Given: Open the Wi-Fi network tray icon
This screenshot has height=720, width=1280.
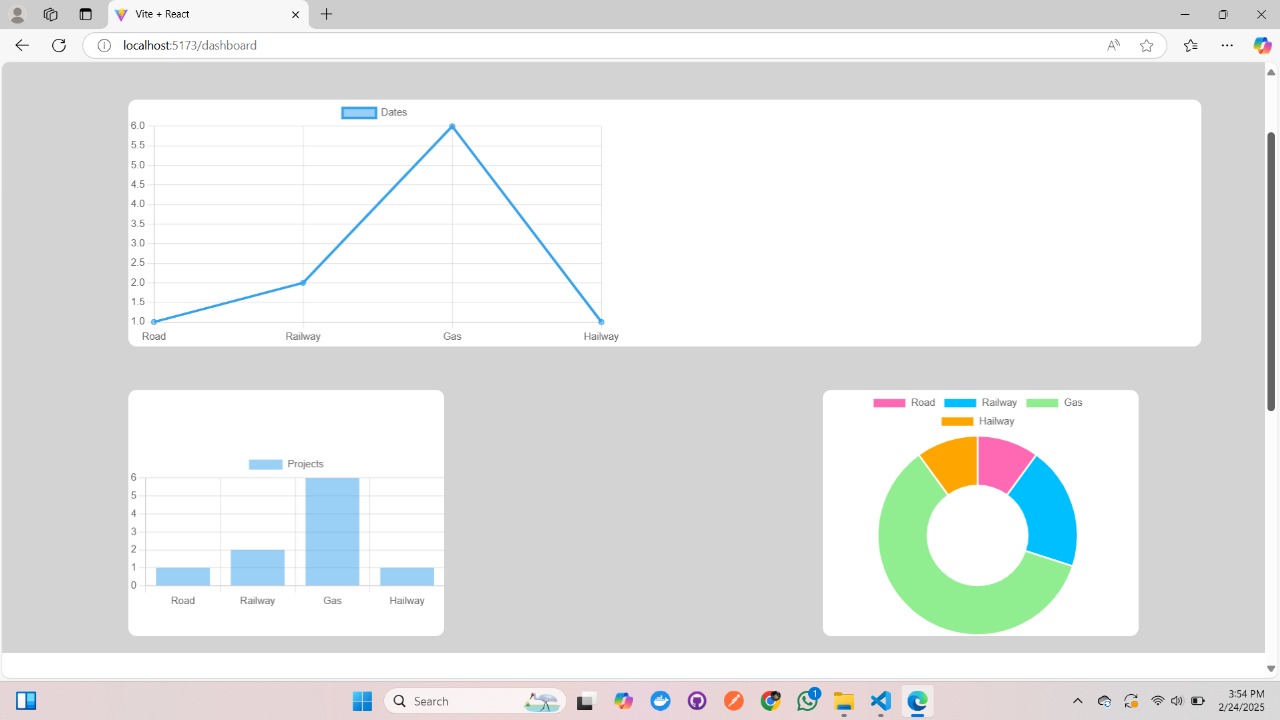Looking at the screenshot, I should pyautogui.click(x=1158, y=701).
